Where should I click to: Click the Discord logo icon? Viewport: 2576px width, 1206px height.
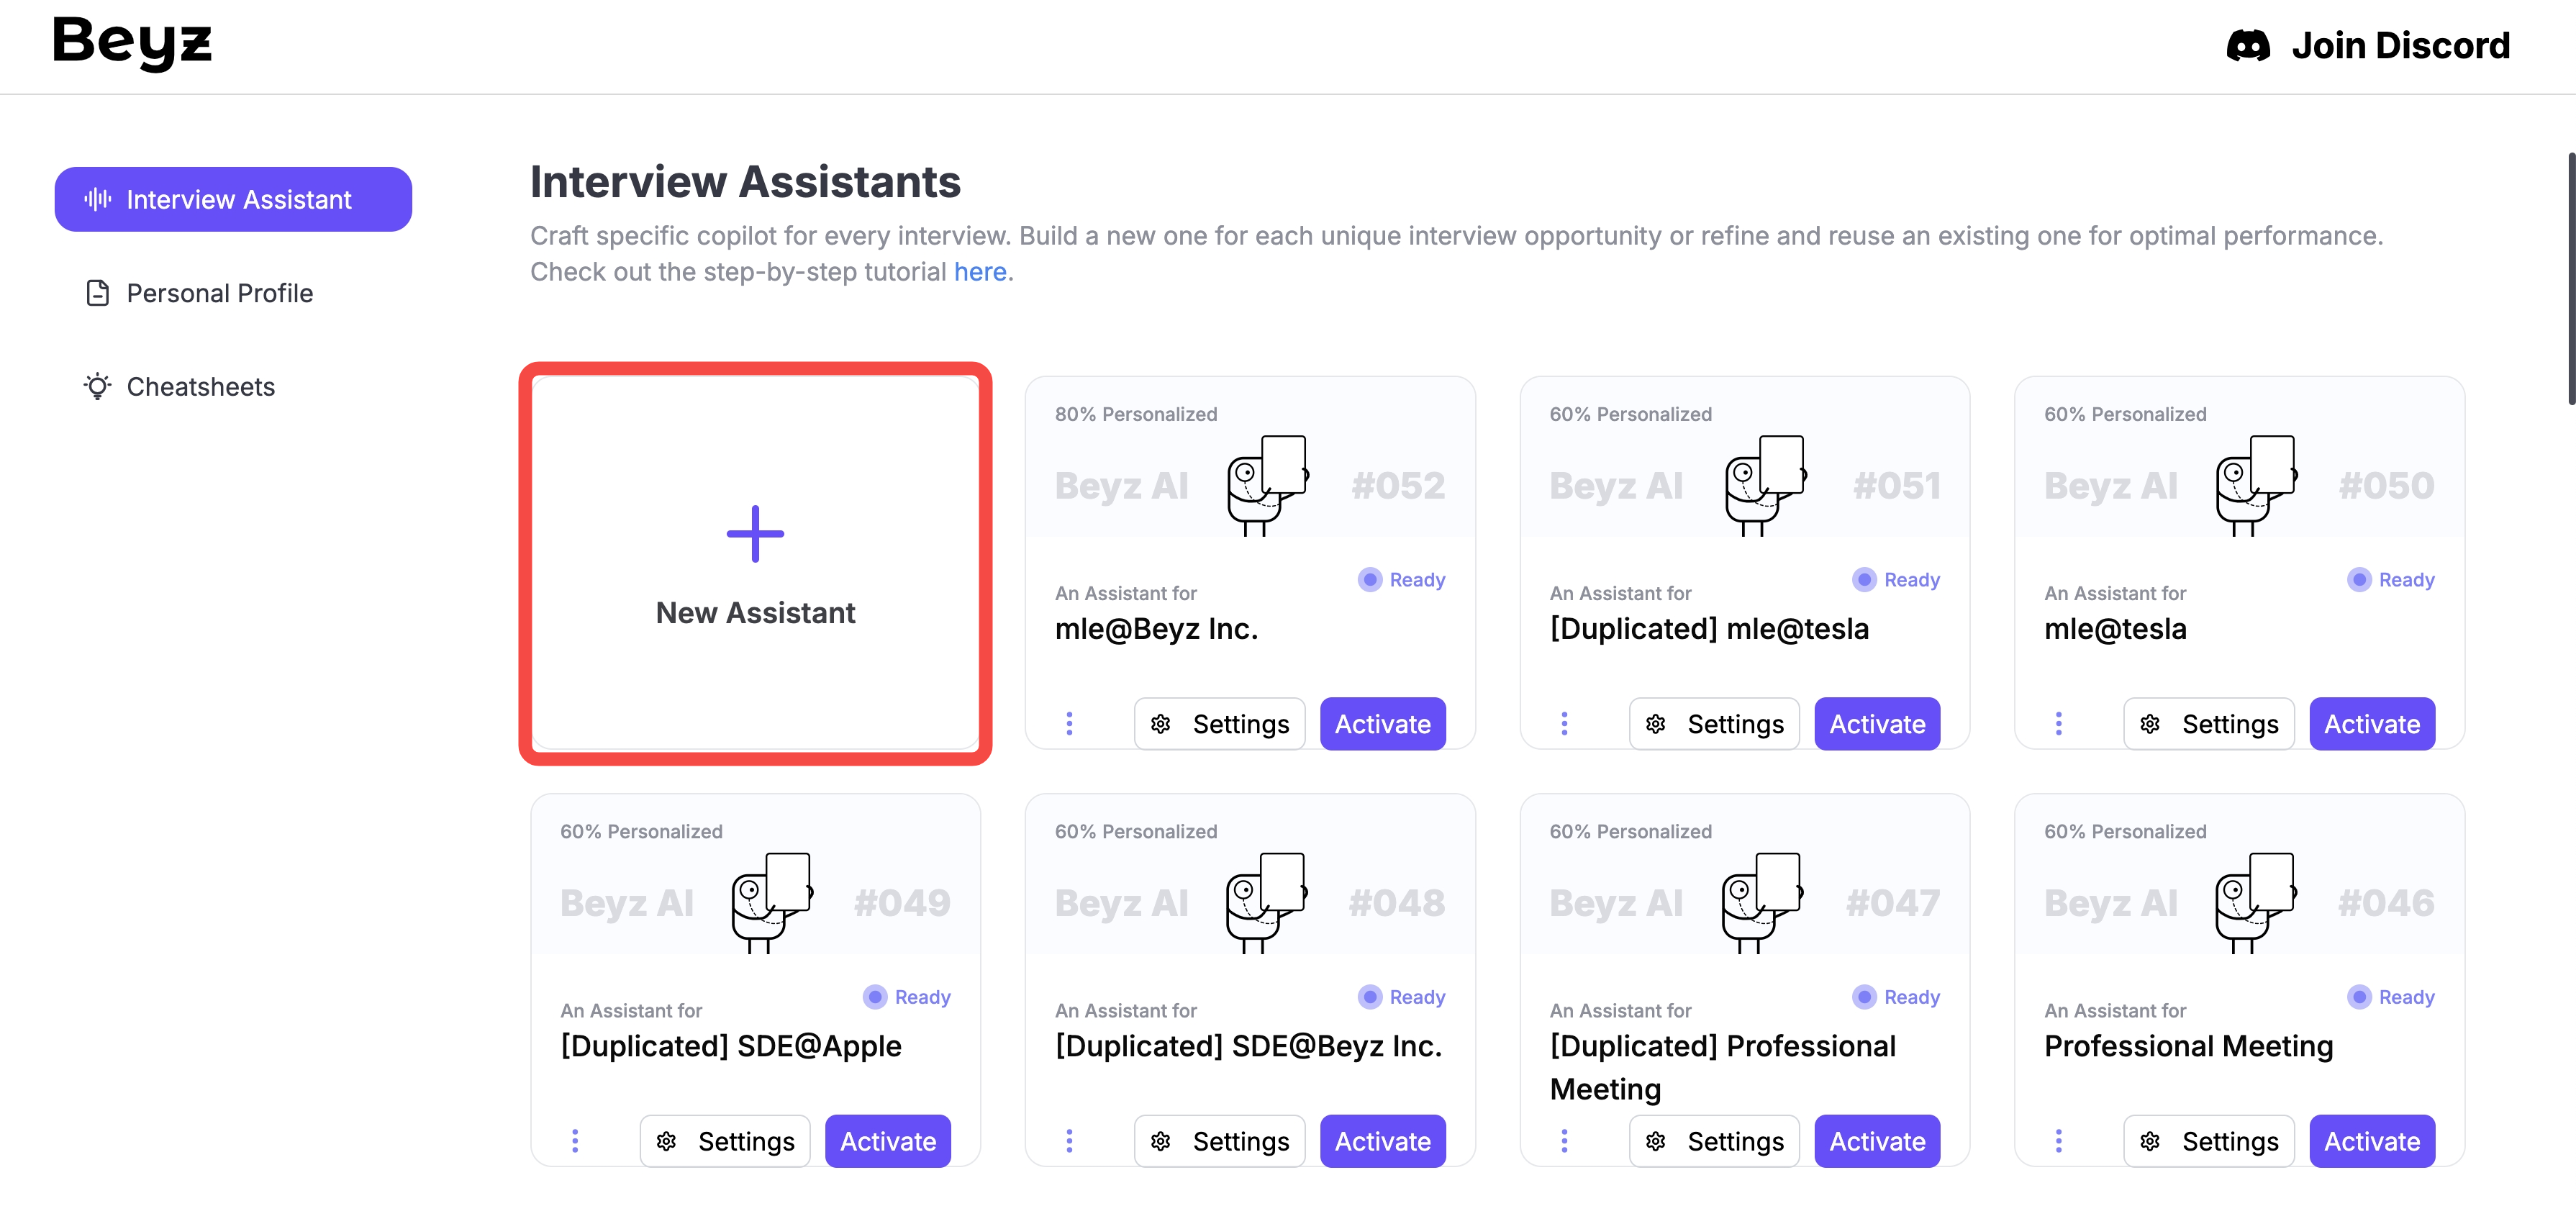point(2247,46)
